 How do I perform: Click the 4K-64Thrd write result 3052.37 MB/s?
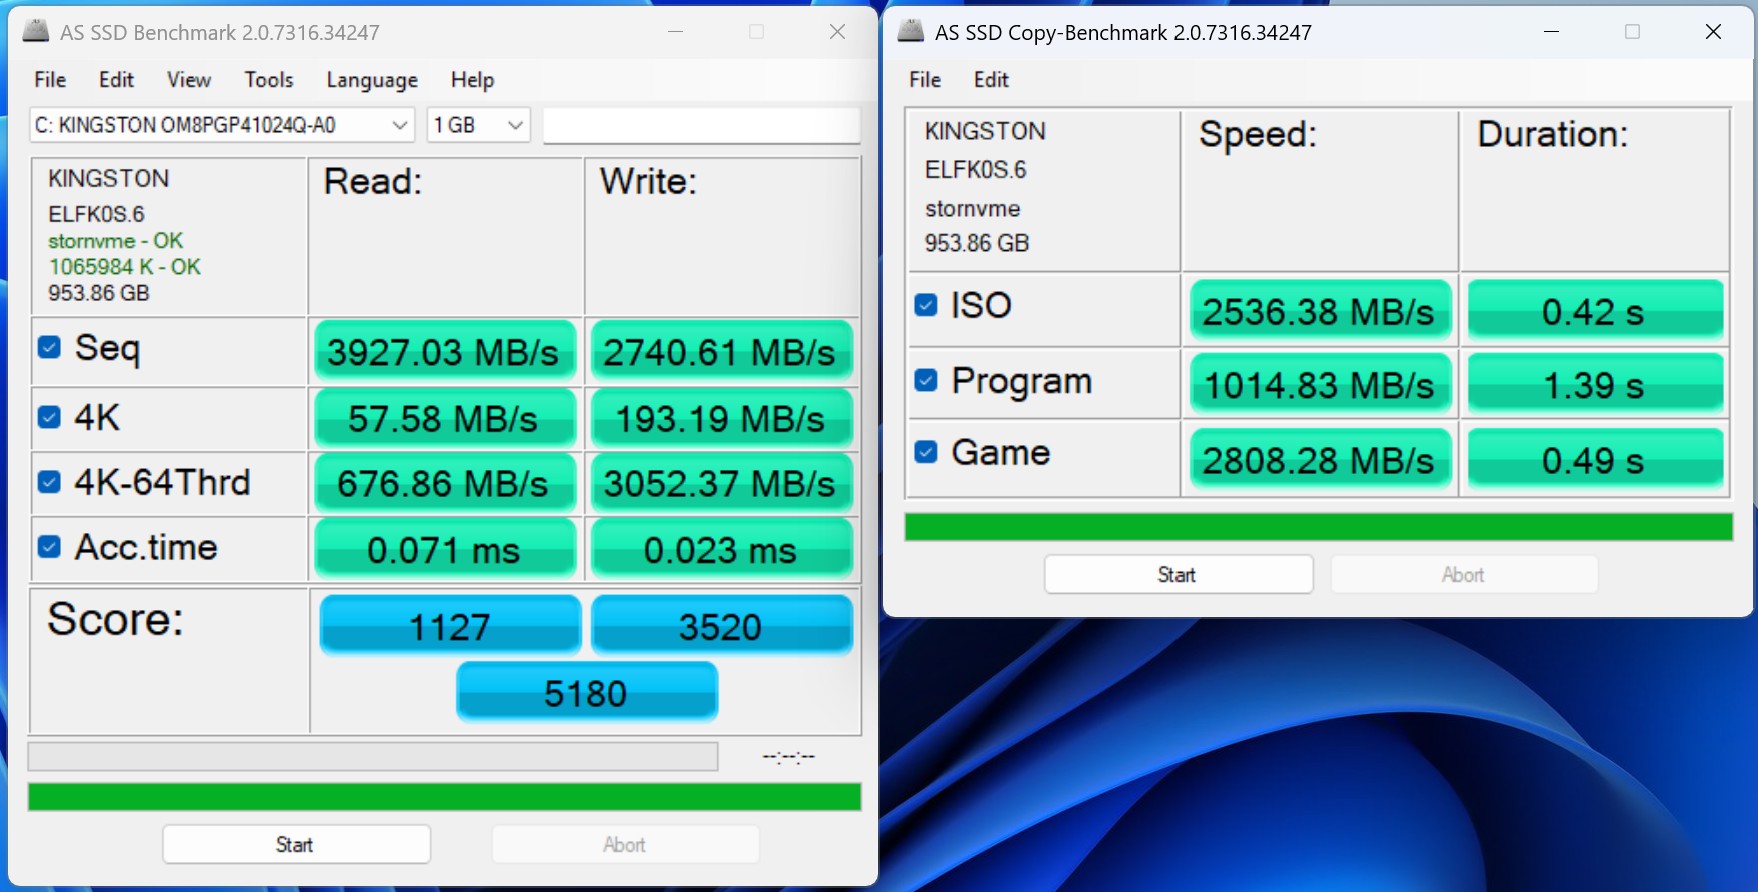coord(721,484)
